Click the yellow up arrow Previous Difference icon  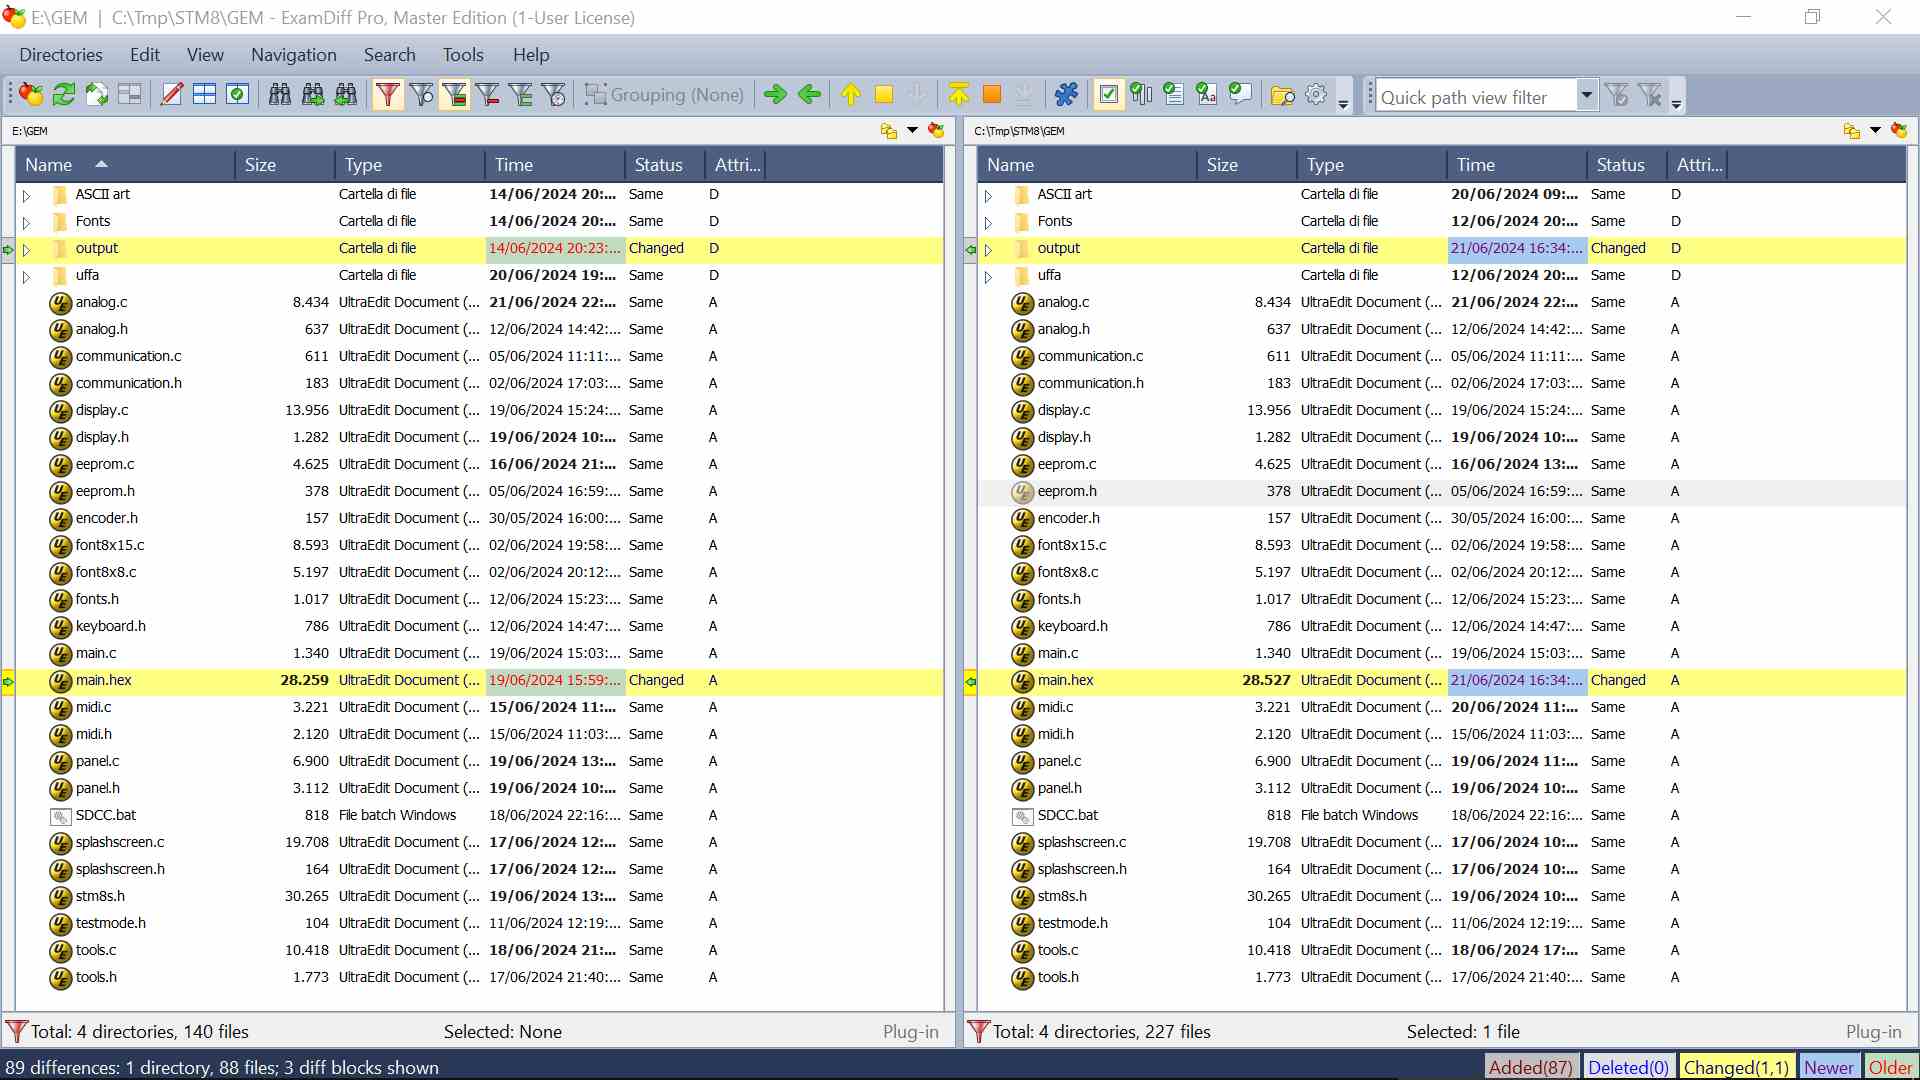(x=851, y=95)
